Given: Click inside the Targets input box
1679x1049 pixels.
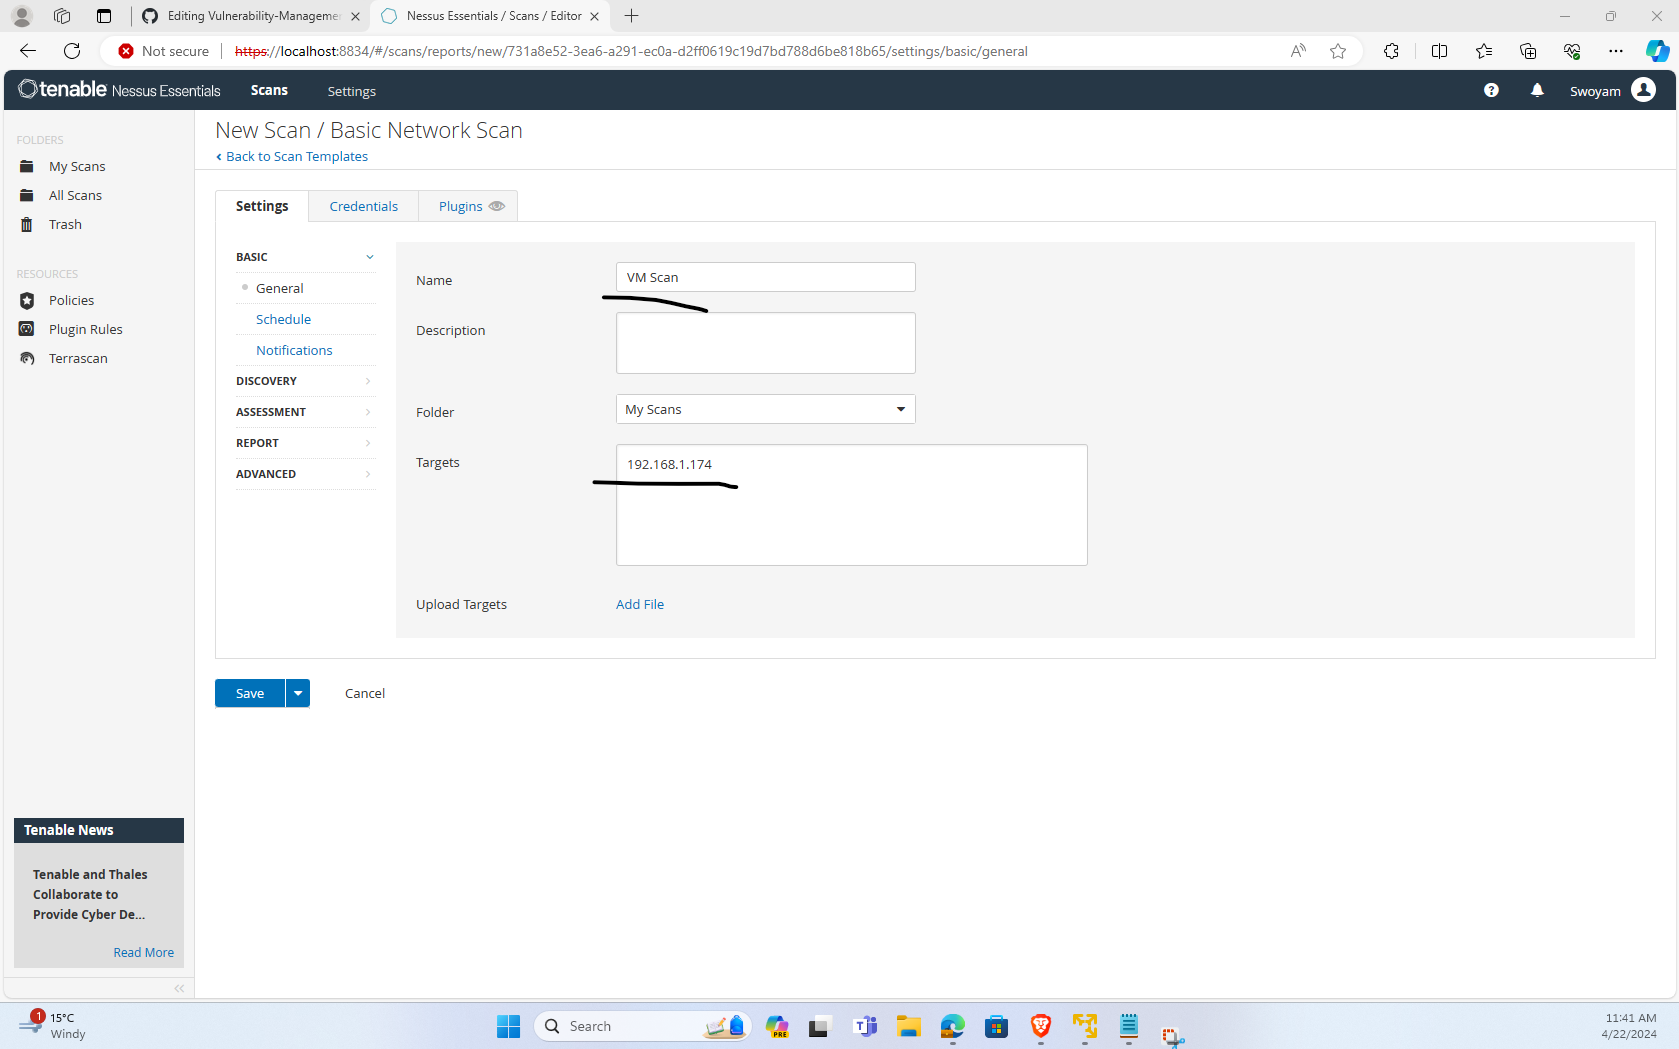Looking at the screenshot, I should click(x=850, y=505).
